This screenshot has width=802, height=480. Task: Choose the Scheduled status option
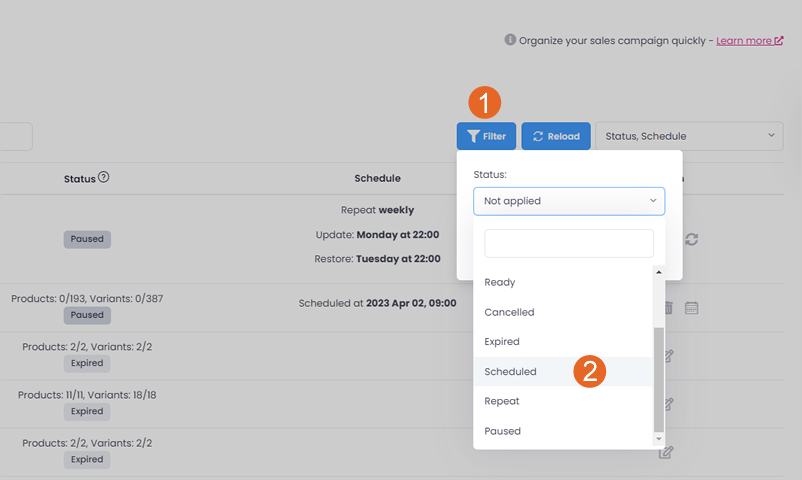[x=563, y=372]
